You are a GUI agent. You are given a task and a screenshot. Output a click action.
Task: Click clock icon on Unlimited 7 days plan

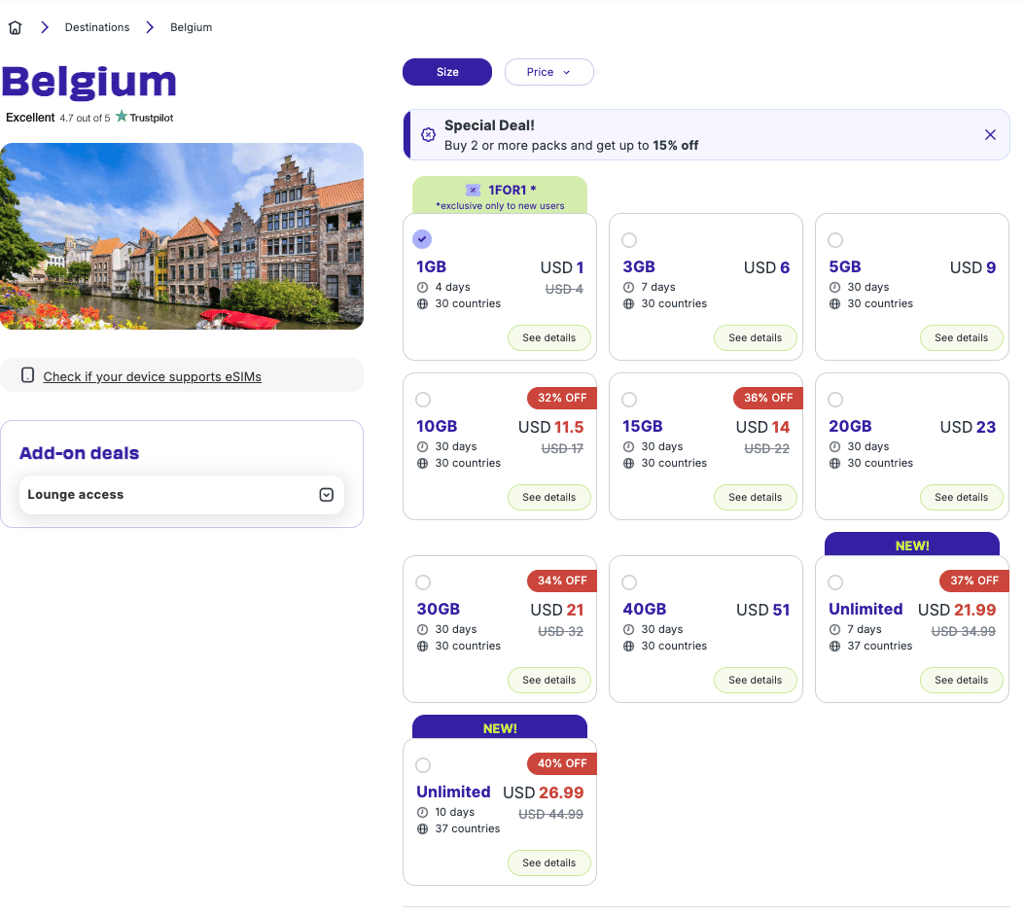[835, 630]
